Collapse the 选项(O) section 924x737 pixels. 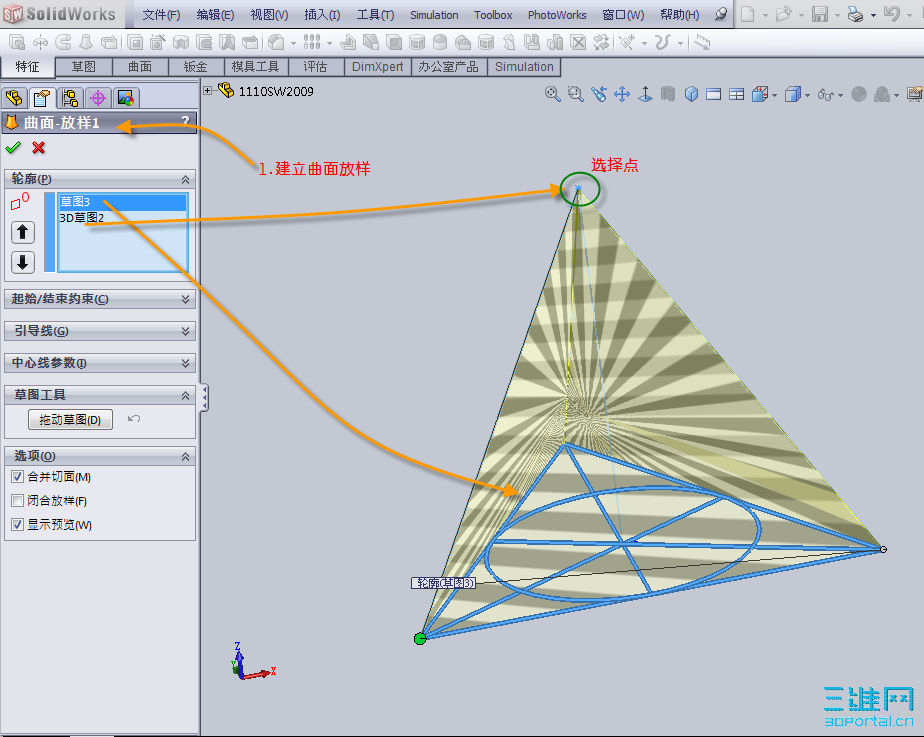click(x=186, y=457)
